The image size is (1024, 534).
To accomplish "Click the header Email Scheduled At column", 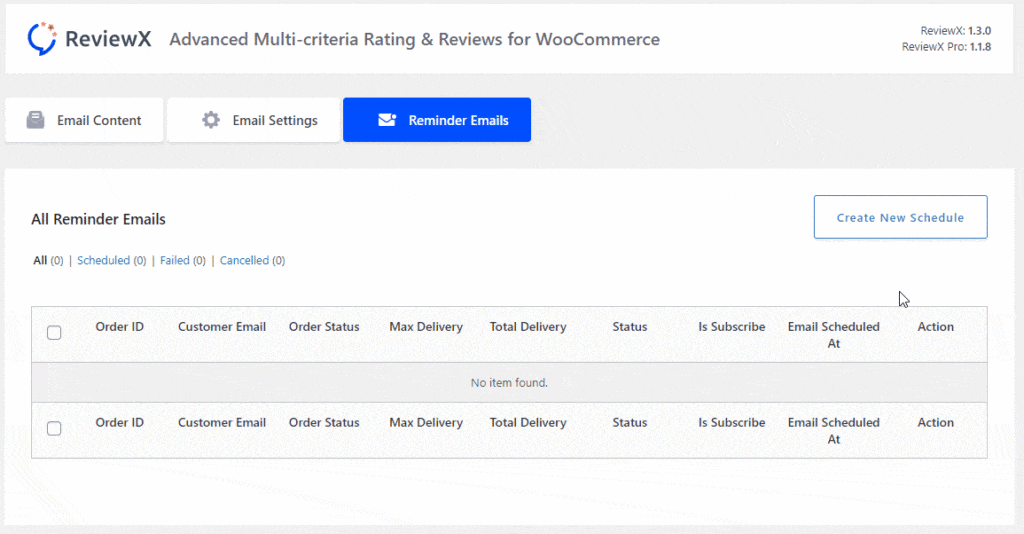I will [x=833, y=335].
